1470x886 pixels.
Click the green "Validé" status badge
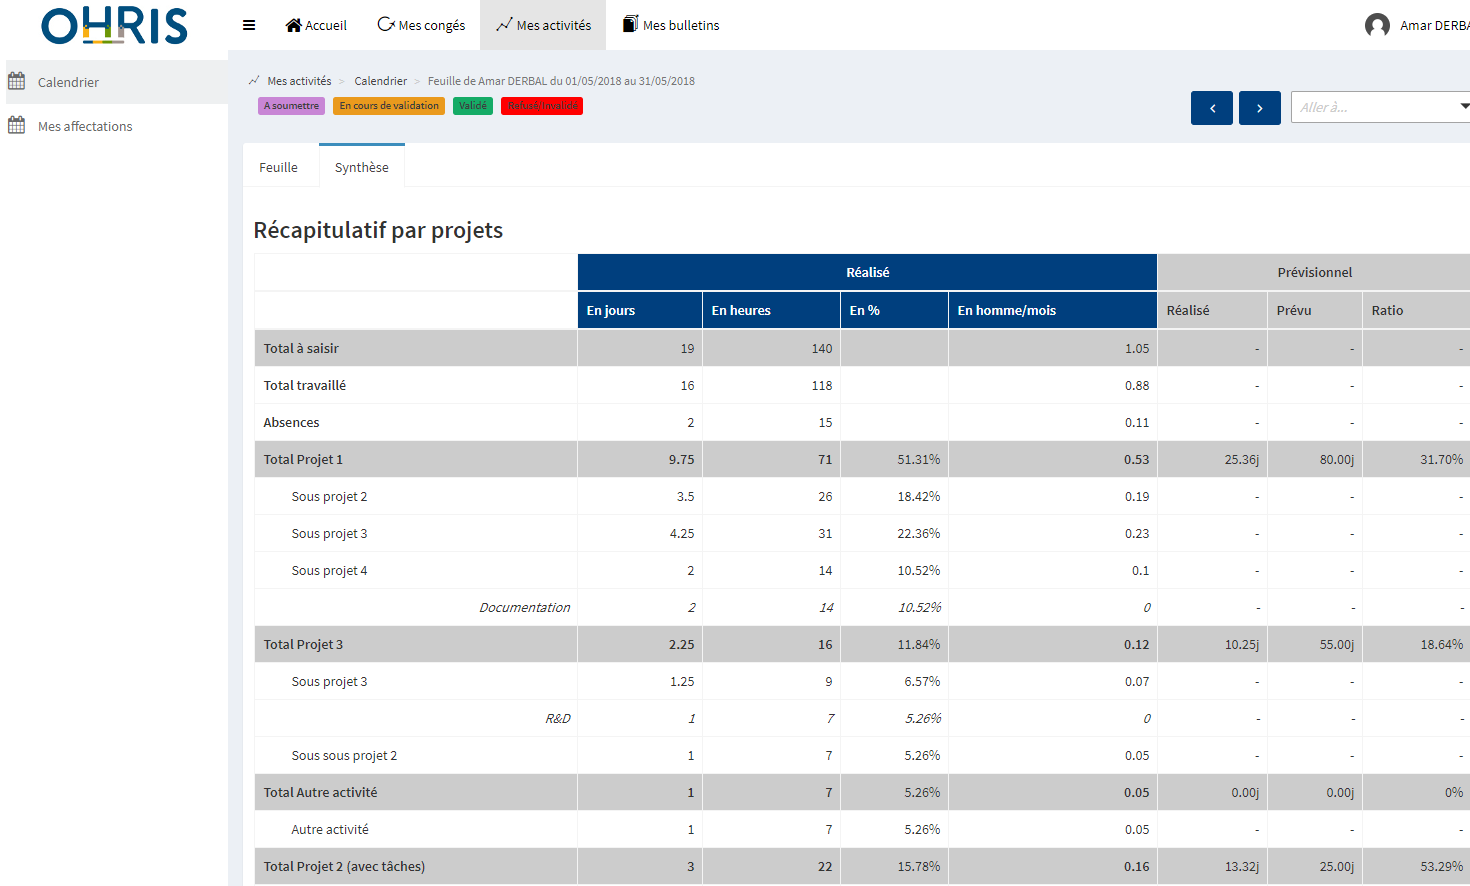tap(472, 106)
